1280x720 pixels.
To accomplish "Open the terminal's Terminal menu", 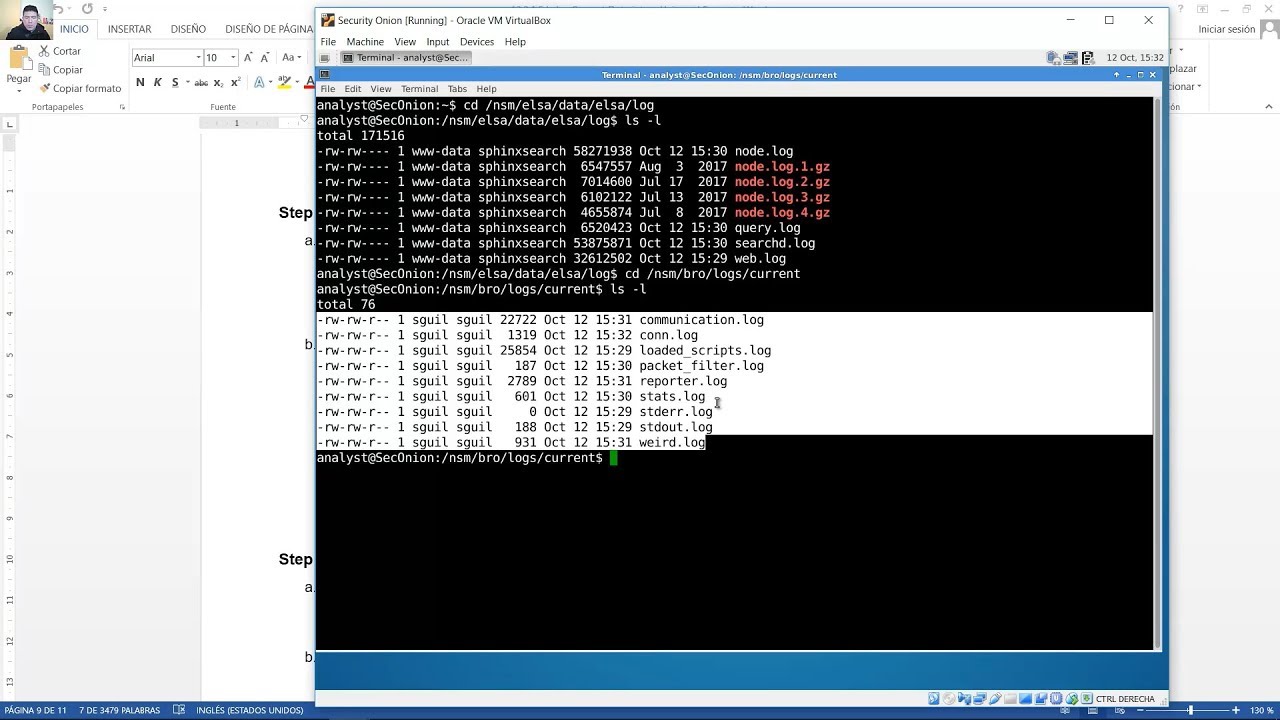I will [419, 89].
